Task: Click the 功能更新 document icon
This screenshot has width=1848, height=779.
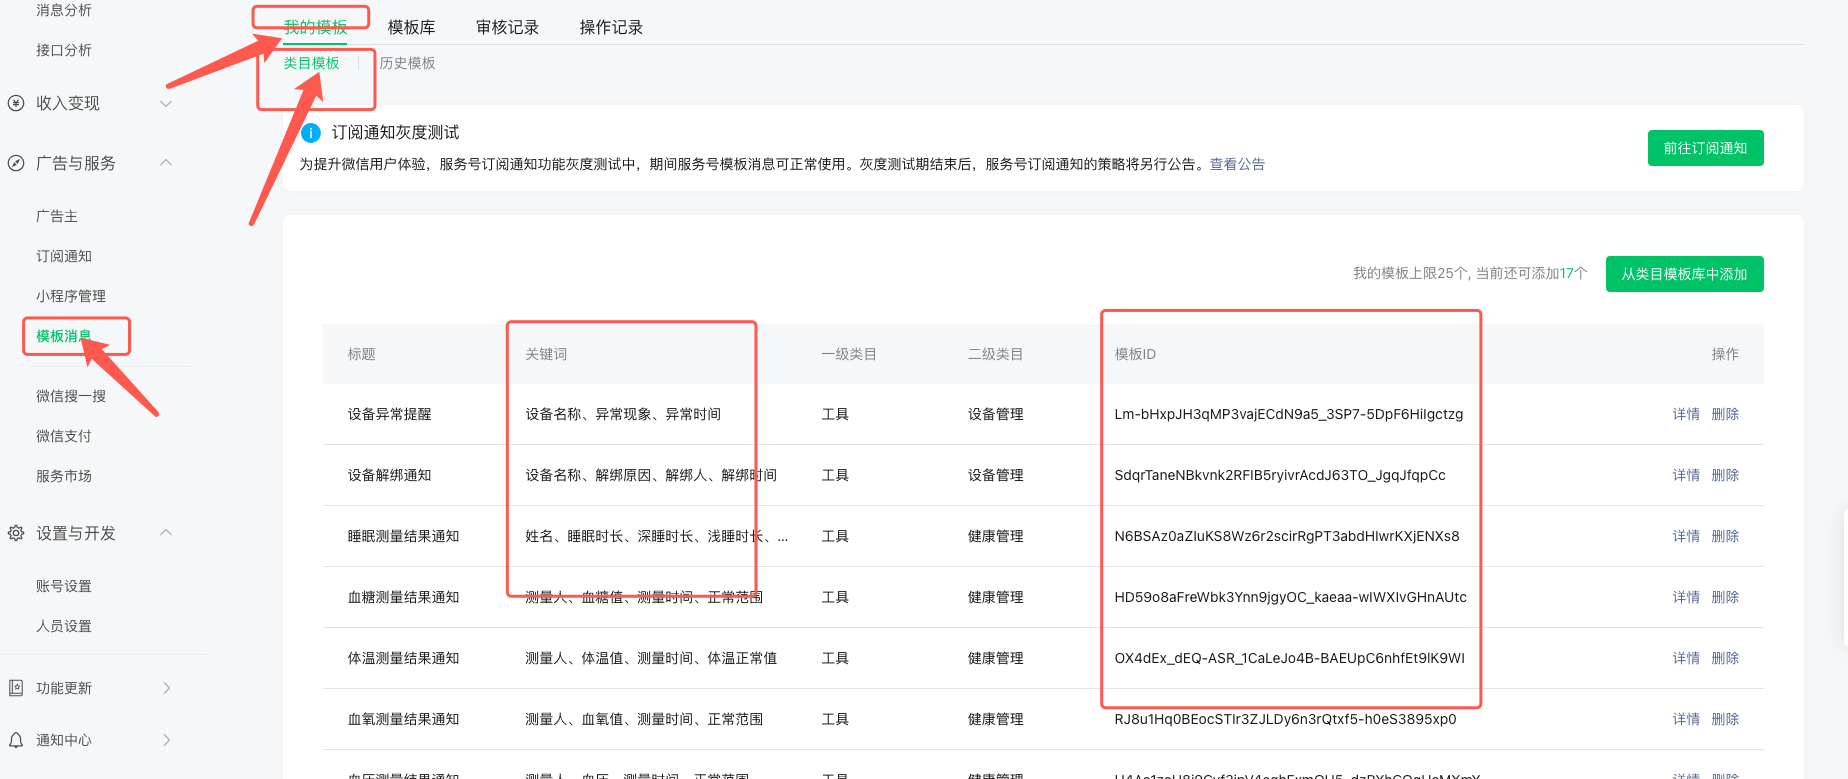Action: [x=16, y=688]
